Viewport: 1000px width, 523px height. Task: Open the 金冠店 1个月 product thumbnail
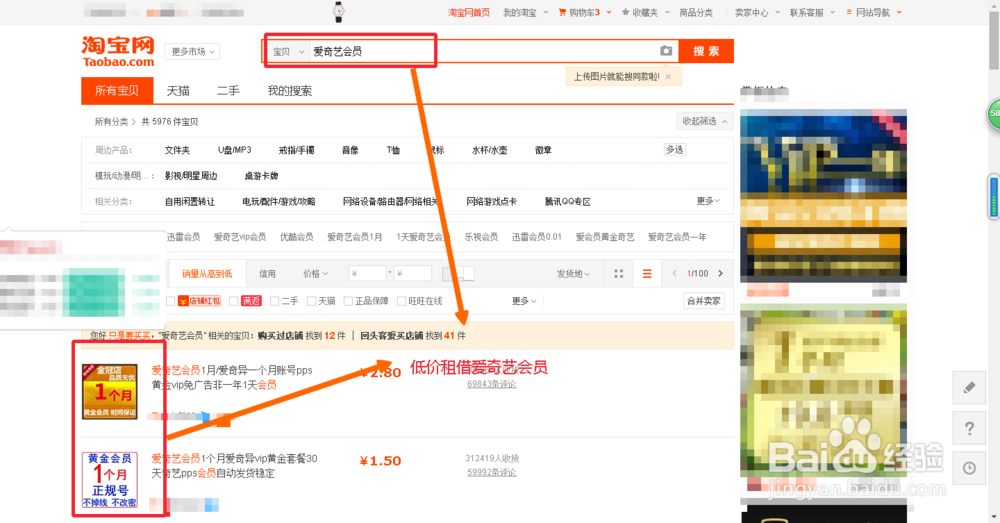(x=110, y=391)
